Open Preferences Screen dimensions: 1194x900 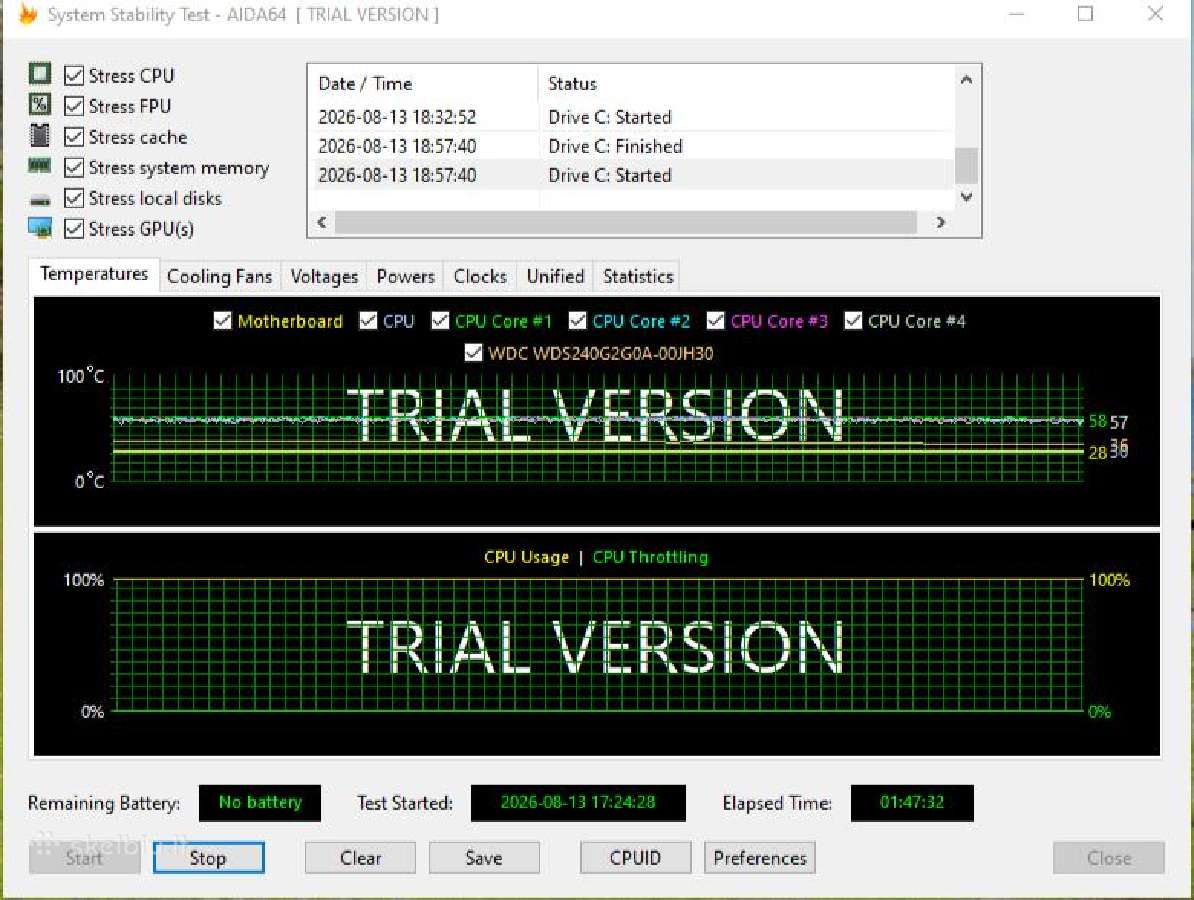click(759, 858)
